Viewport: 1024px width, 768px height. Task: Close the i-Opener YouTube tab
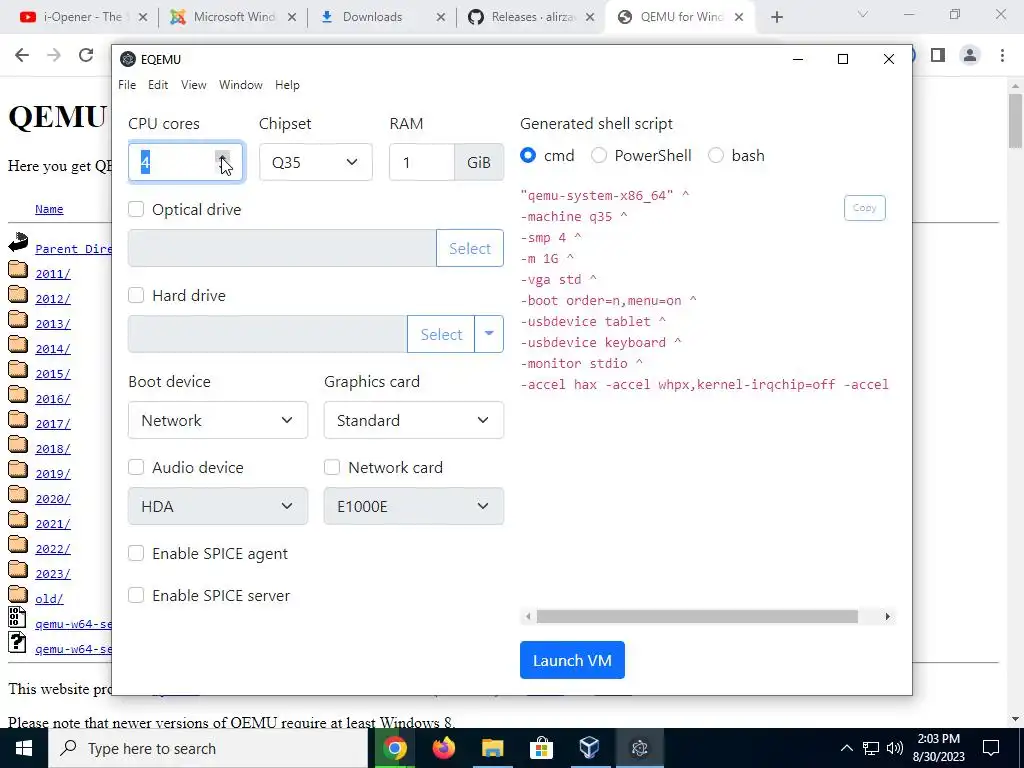(143, 18)
